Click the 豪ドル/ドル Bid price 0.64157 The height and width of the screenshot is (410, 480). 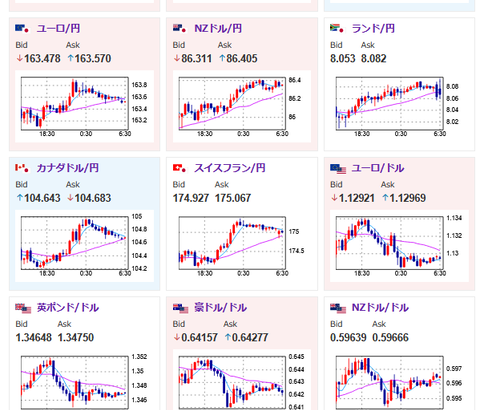[x=199, y=338]
